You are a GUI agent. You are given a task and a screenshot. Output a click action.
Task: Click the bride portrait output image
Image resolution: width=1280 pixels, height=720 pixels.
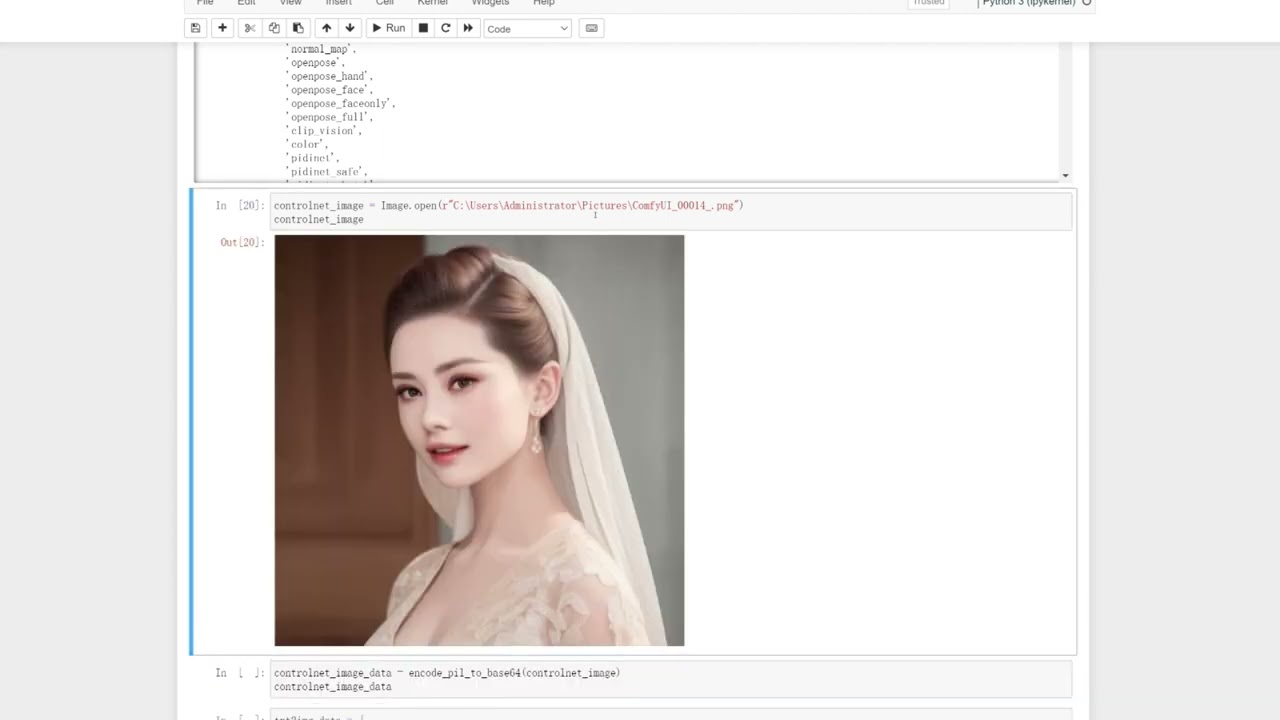coord(479,440)
